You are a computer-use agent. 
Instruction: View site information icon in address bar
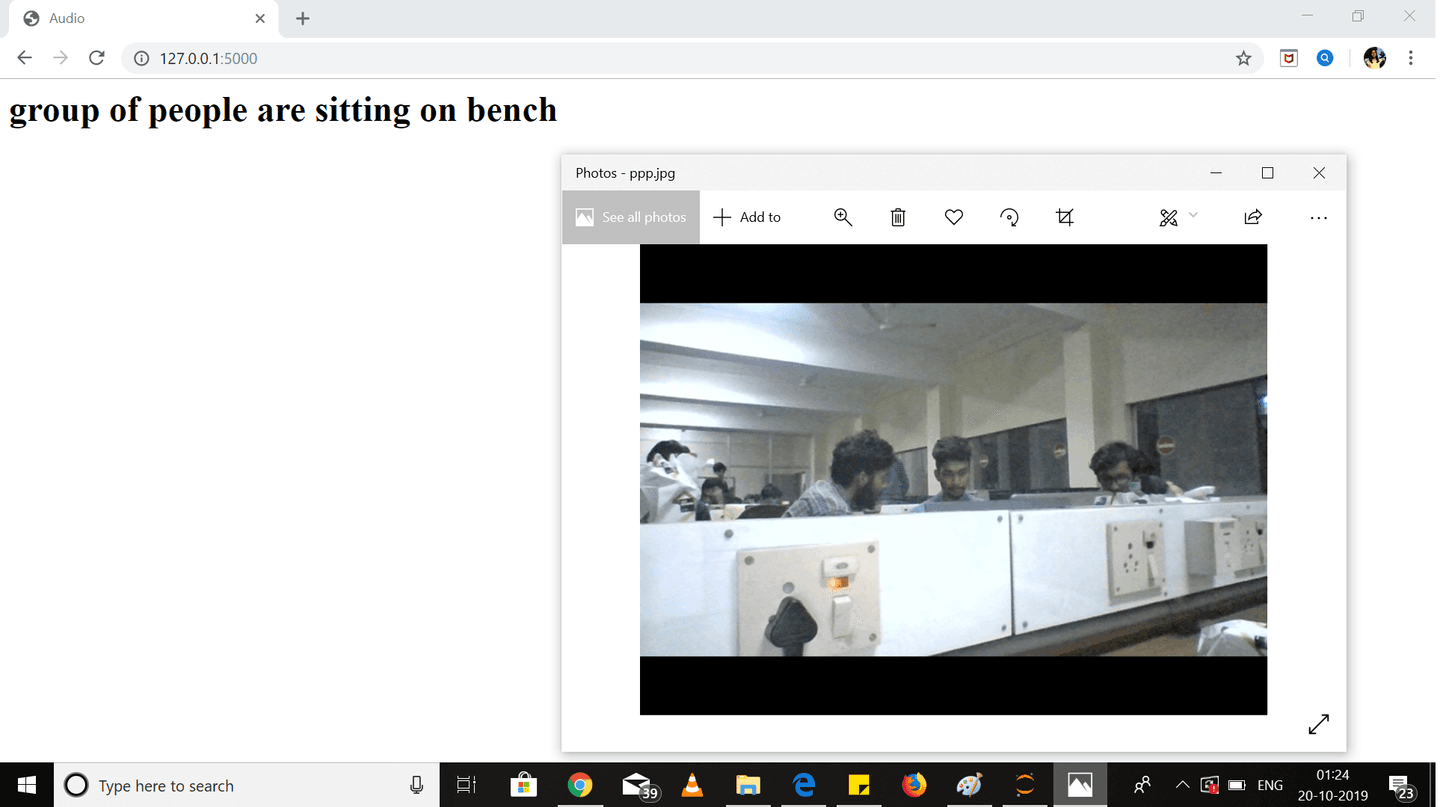point(141,58)
